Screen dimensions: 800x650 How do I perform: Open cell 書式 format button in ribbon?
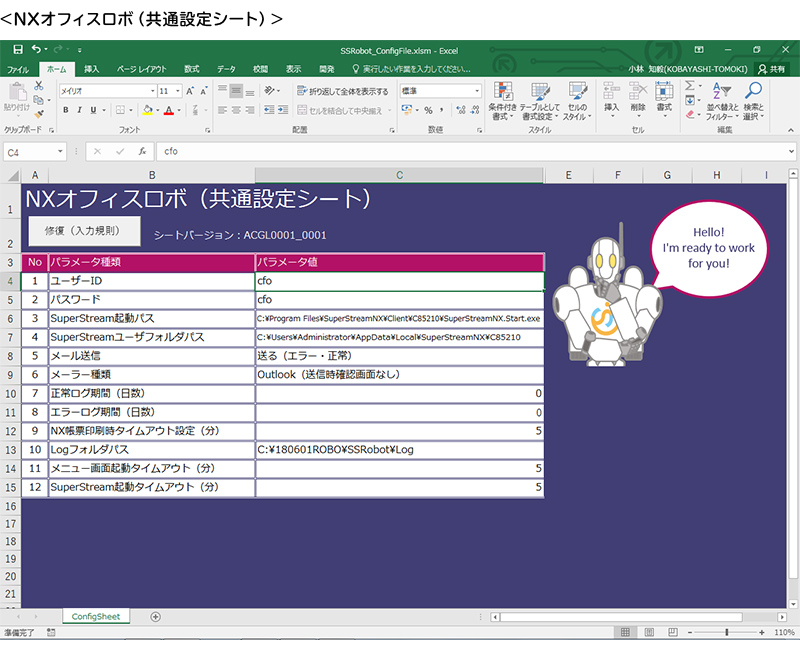[664, 102]
